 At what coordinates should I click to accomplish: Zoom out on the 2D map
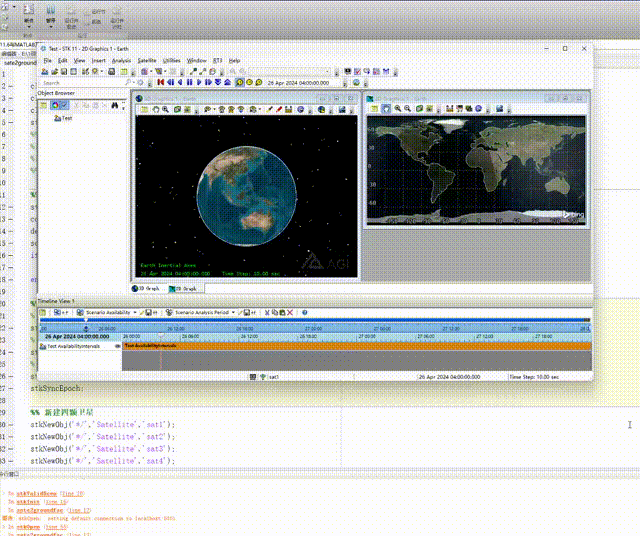click(407, 109)
